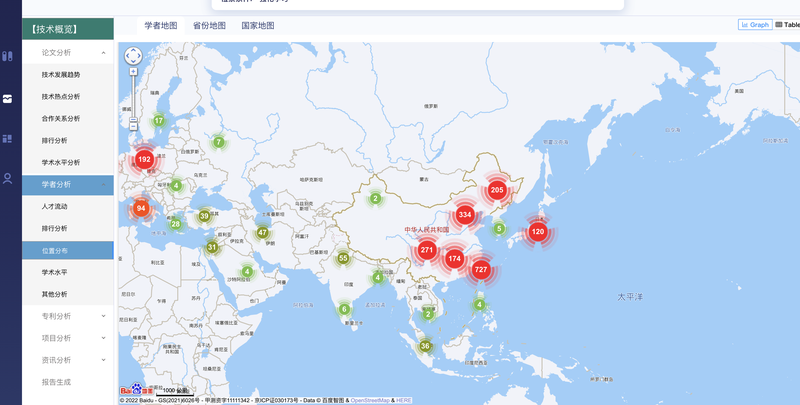Click the 120 cluster marker over Japan

[538, 232]
